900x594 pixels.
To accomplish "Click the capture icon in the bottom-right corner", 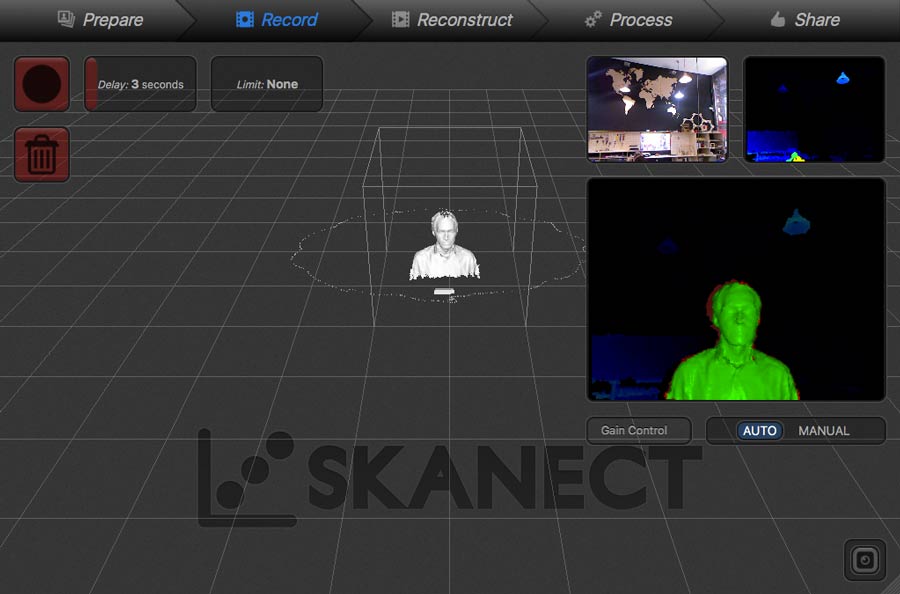I will 864,559.
